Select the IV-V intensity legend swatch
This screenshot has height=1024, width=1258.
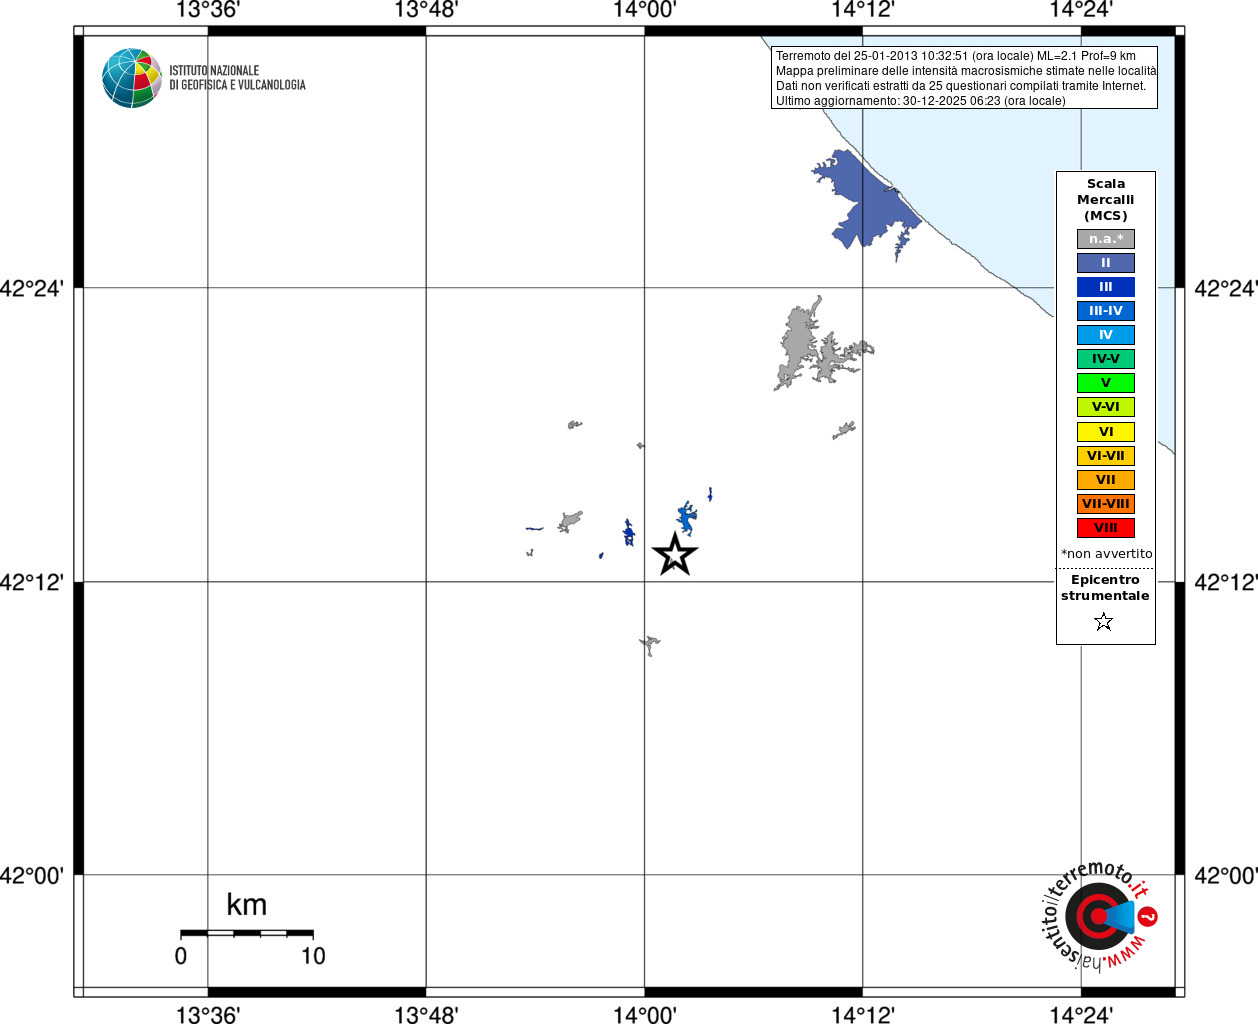(x=1106, y=359)
